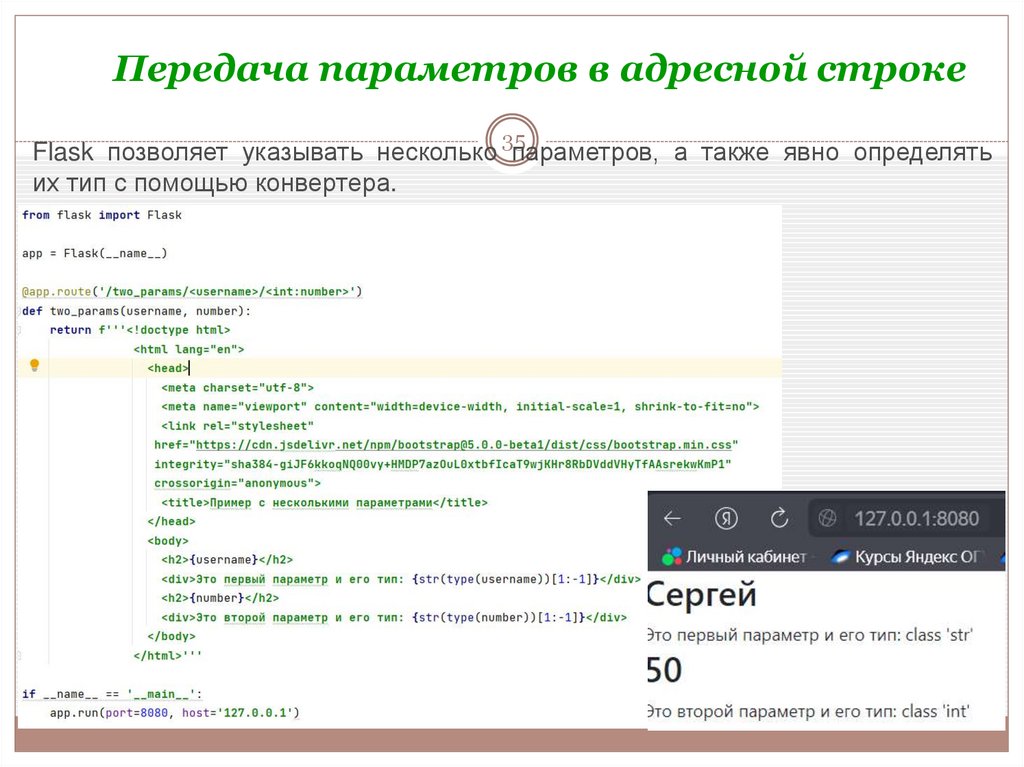Click the yellow lightbulb intention icon in the gutter

coord(35,365)
